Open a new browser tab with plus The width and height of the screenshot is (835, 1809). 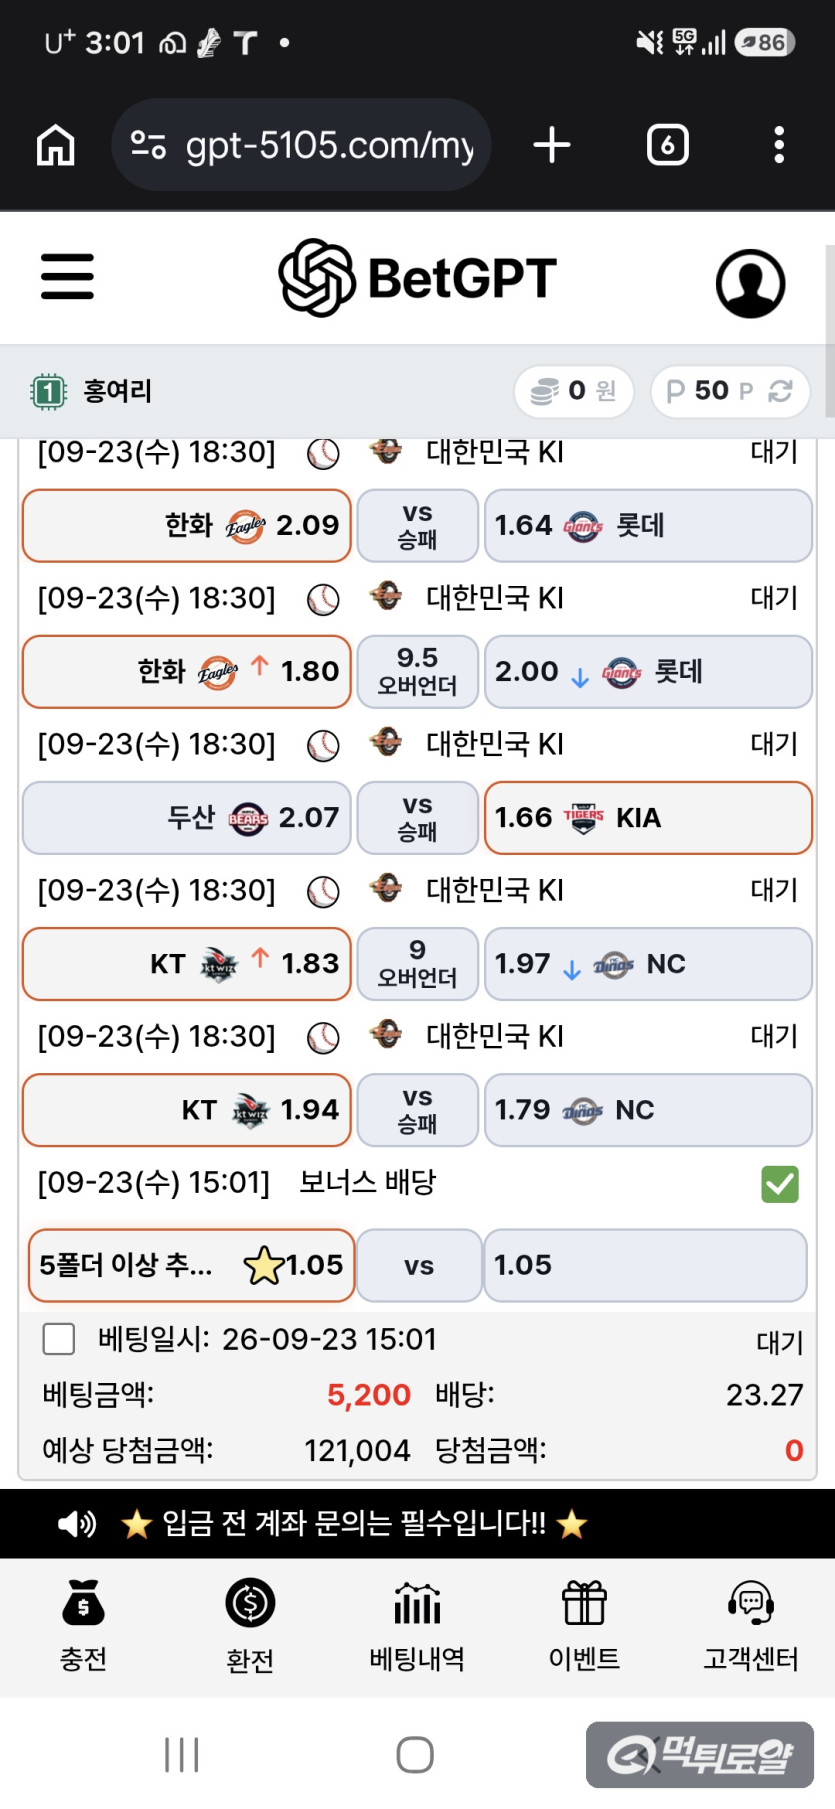[x=552, y=145]
